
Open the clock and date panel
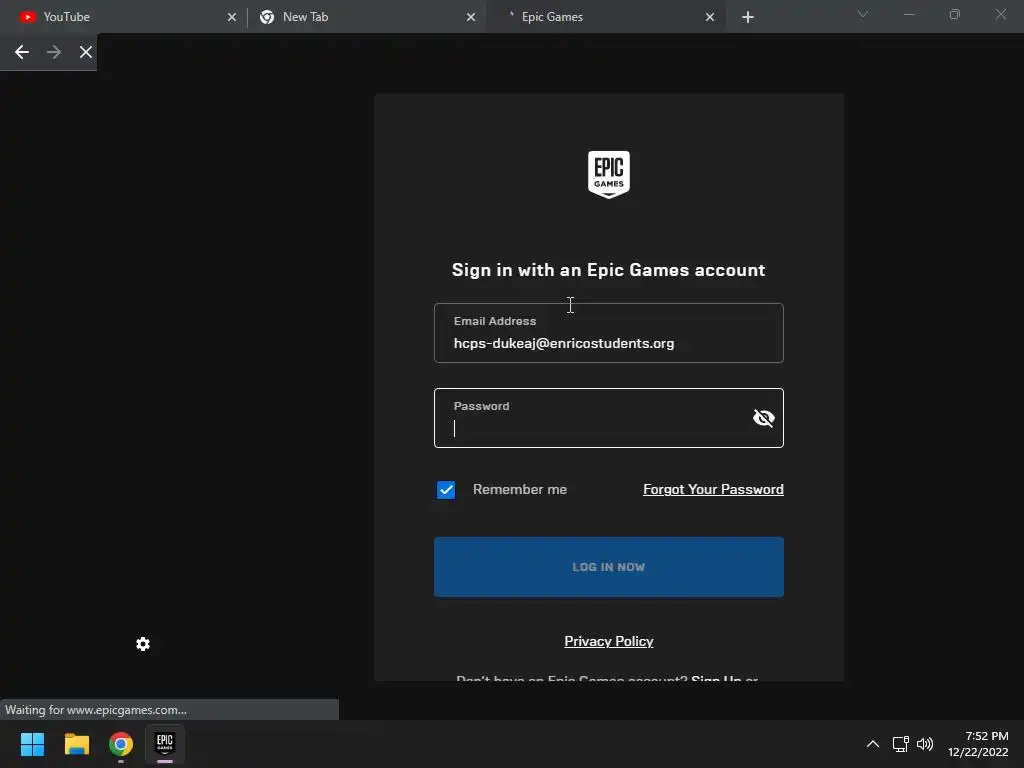coord(978,744)
